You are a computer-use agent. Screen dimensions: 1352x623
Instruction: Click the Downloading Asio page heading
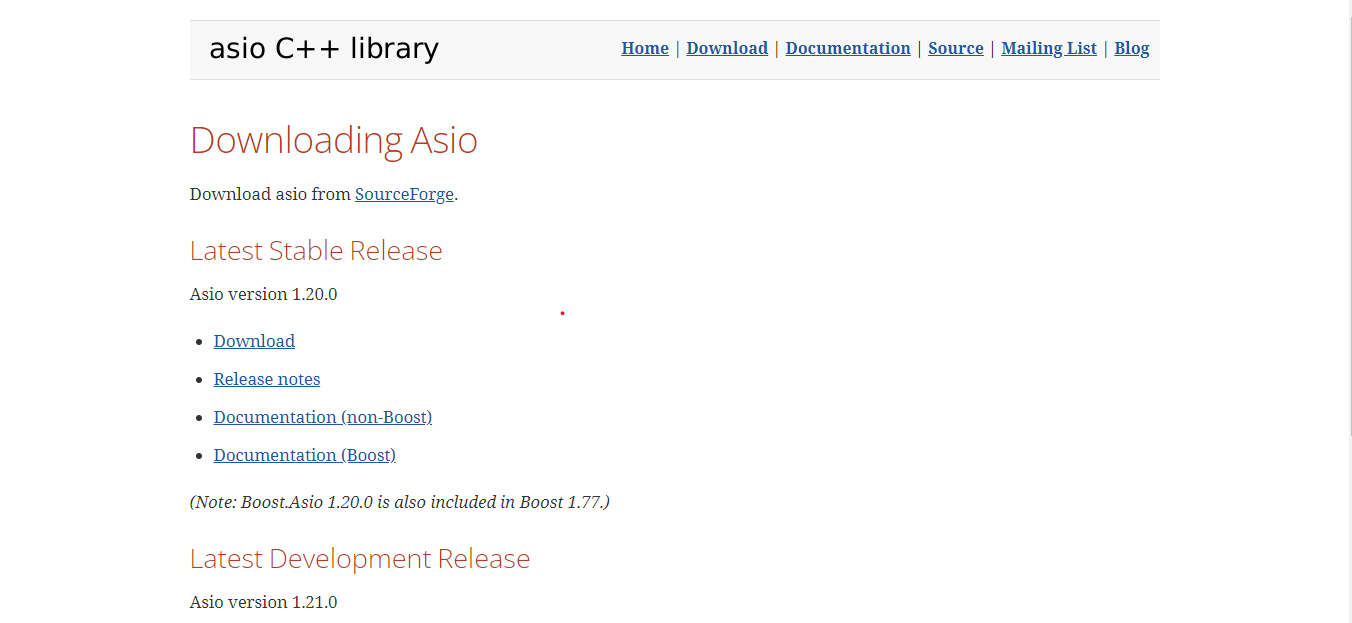[333, 140]
